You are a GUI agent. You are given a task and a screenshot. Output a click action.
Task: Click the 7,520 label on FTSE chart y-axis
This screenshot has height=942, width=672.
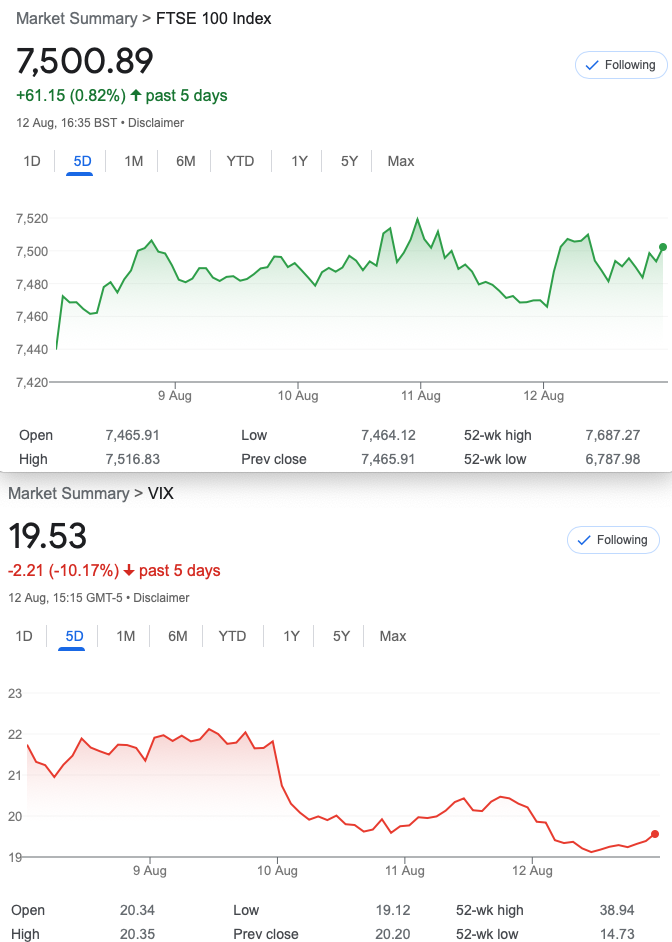click(32, 219)
